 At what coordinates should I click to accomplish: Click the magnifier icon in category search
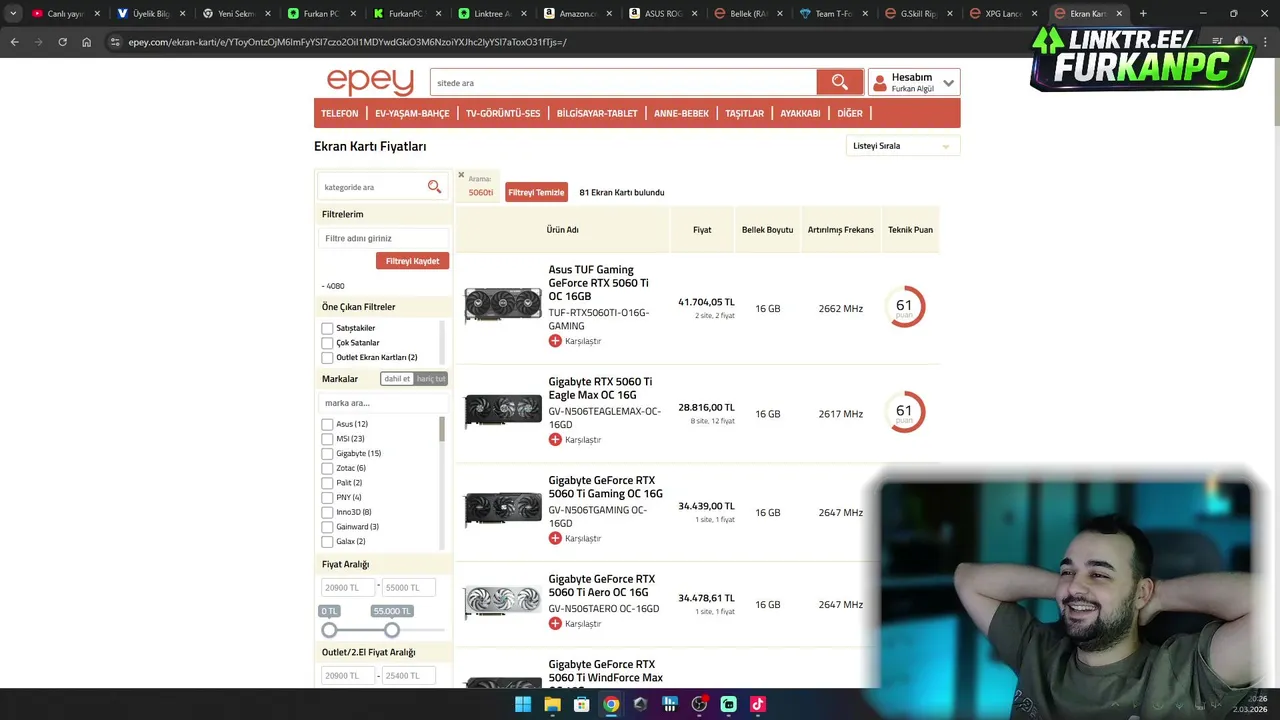pyautogui.click(x=434, y=186)
